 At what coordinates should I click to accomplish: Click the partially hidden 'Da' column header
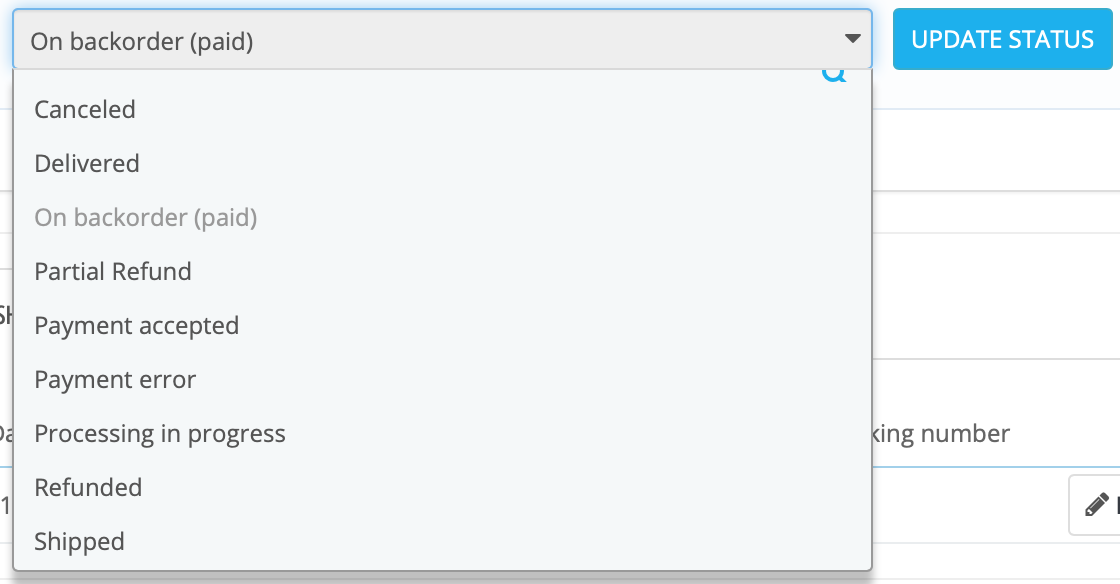coord(5,434)
